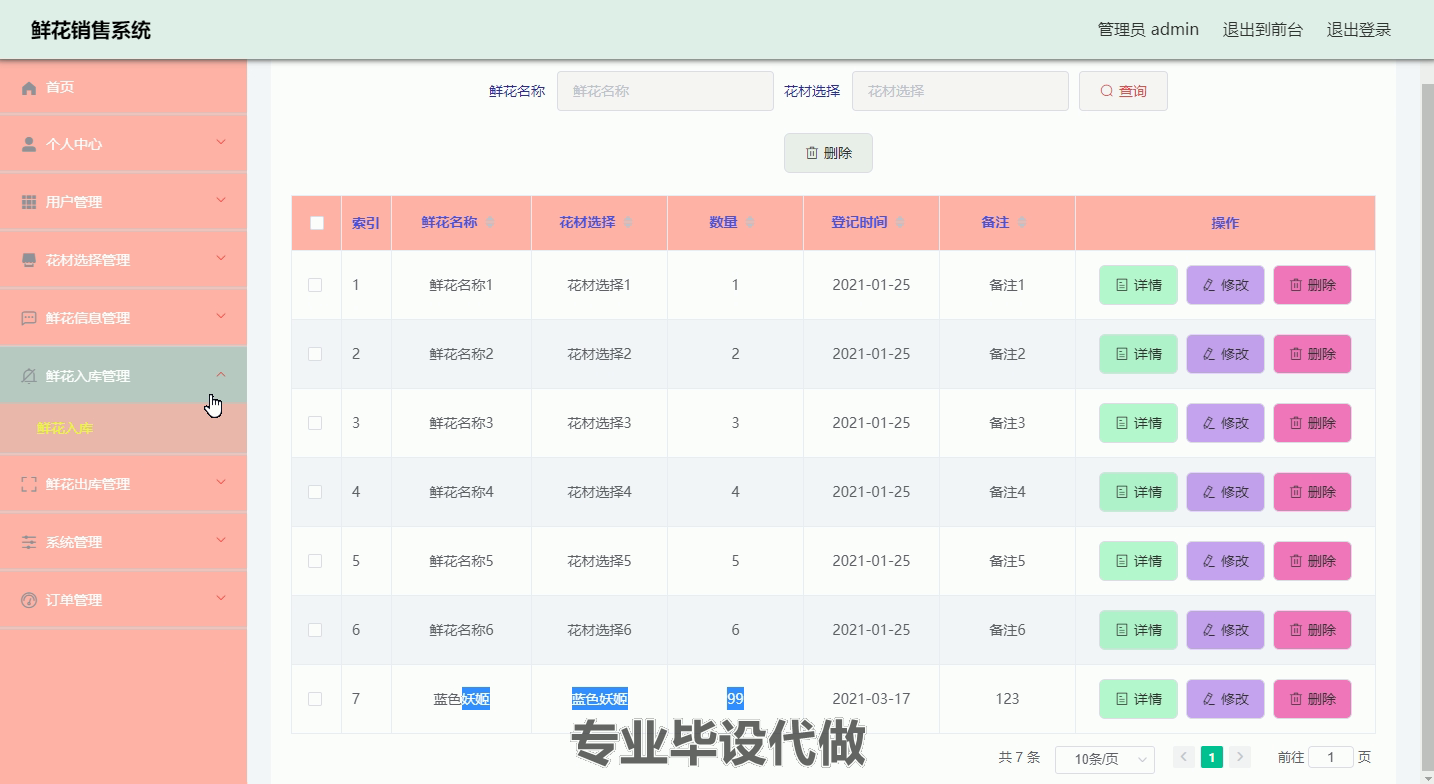
Task: Expand the 鲜花出库管理 menu chevron
Action: (x=221, y=483)
